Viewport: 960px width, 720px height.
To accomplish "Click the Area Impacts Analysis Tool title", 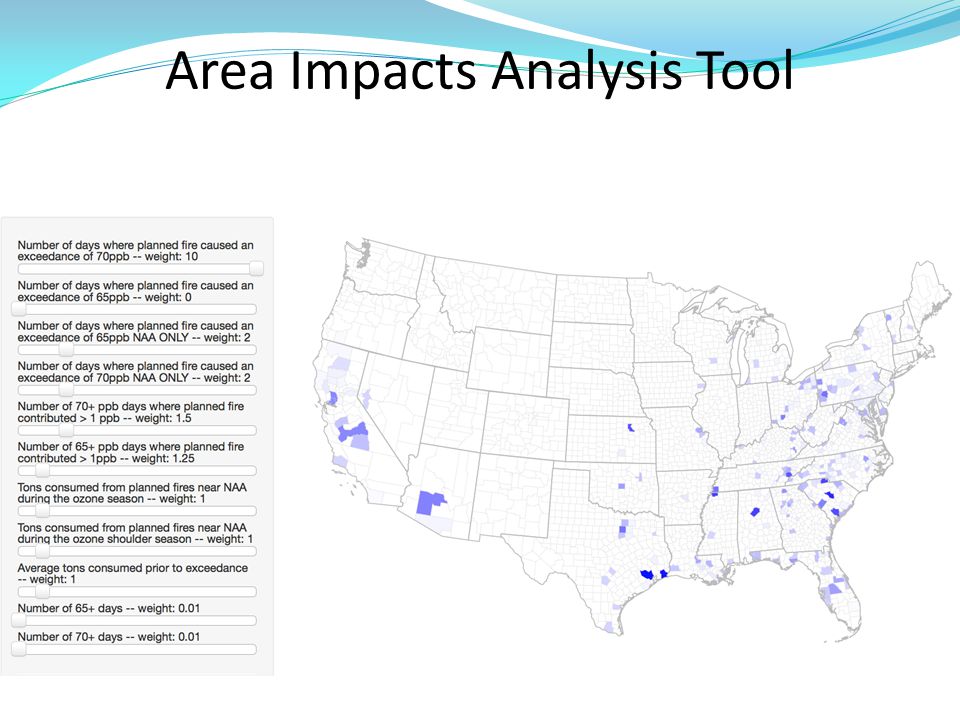I will coord(479,72).
